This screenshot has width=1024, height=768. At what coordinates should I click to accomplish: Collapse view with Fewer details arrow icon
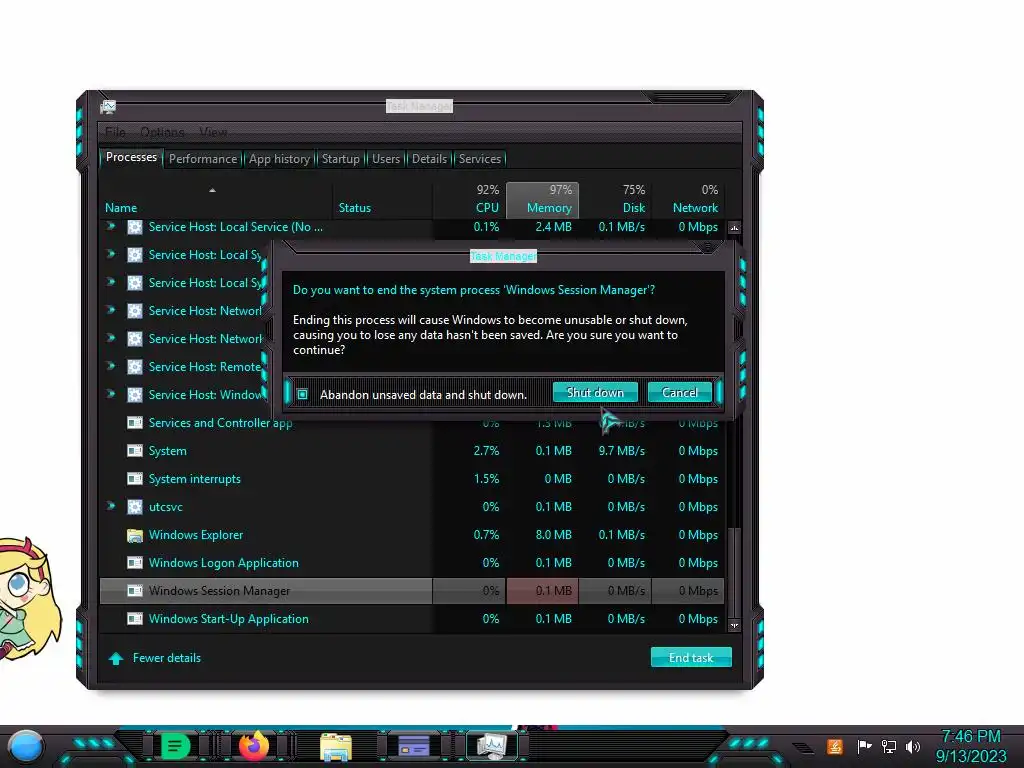pyautogui.click(x=116, y=658)
